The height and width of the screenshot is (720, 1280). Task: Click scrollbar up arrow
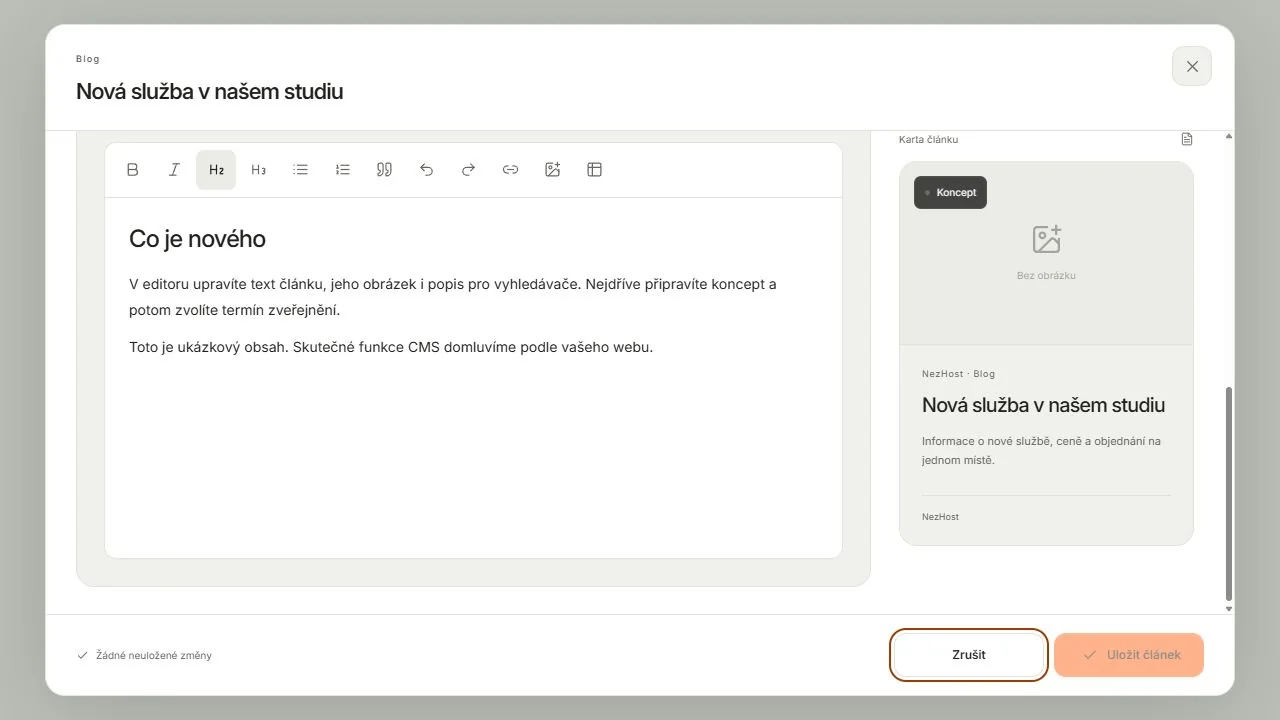[x=1229, y=136]
